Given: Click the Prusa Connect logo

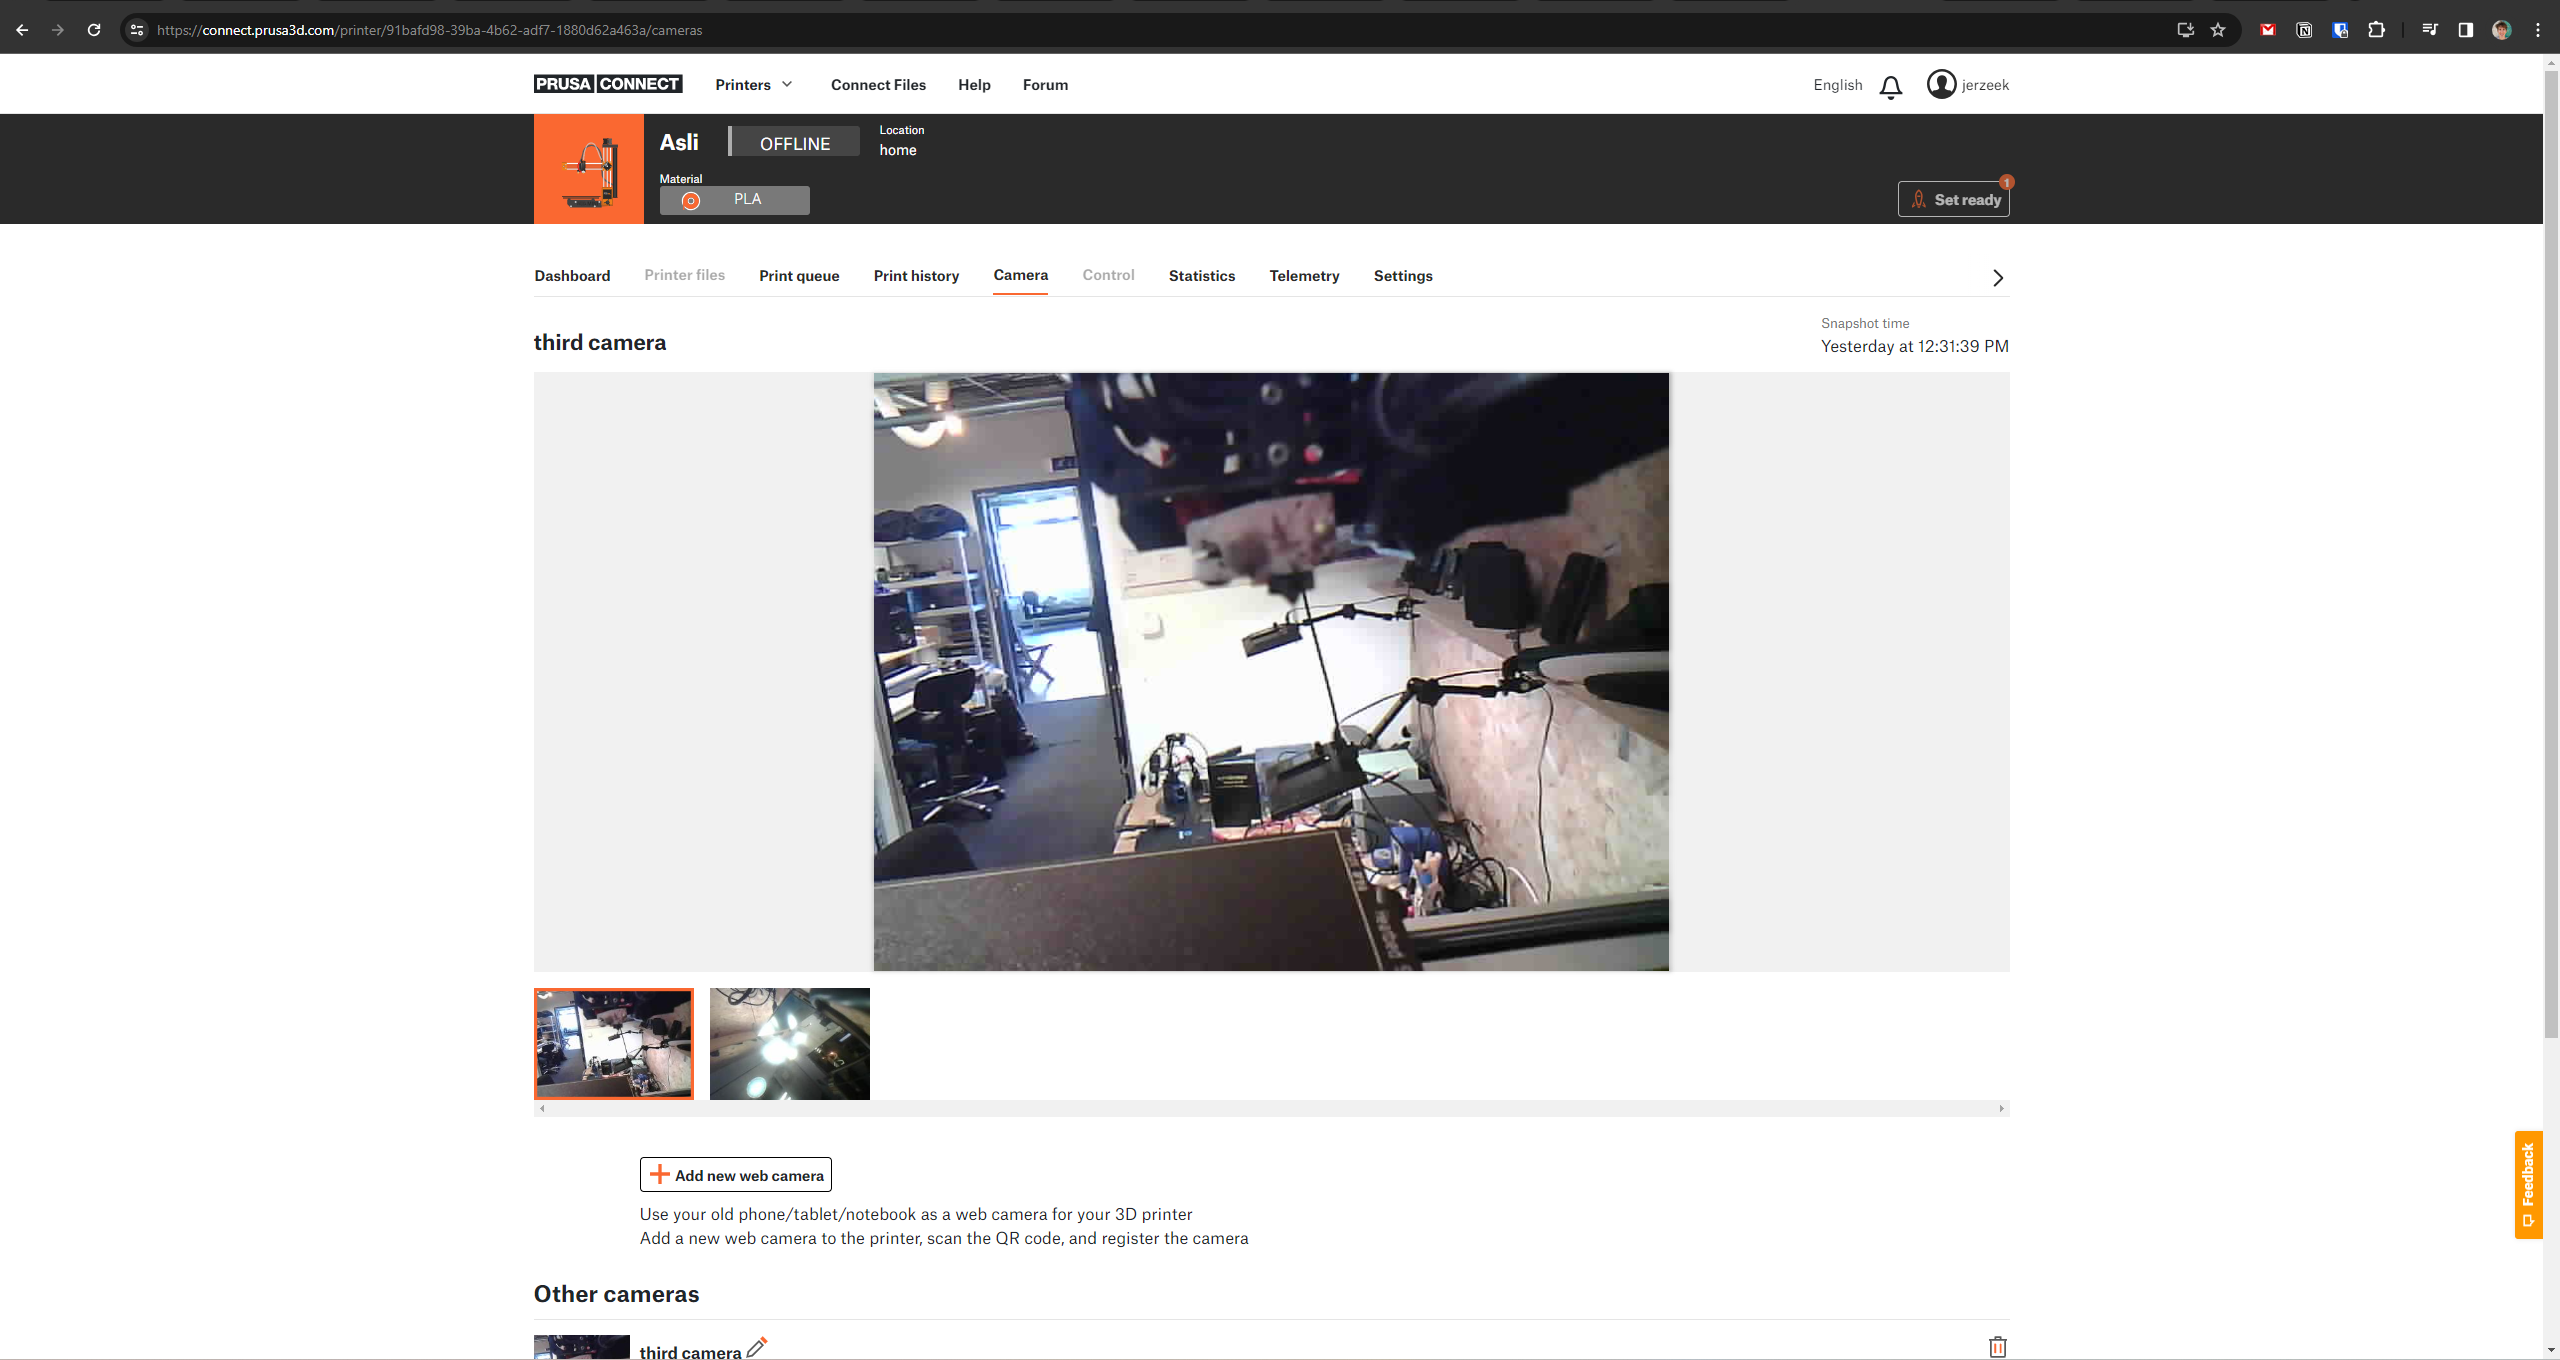Looking at the screenshot, I should pyautogui.click(x=607, y=84).
